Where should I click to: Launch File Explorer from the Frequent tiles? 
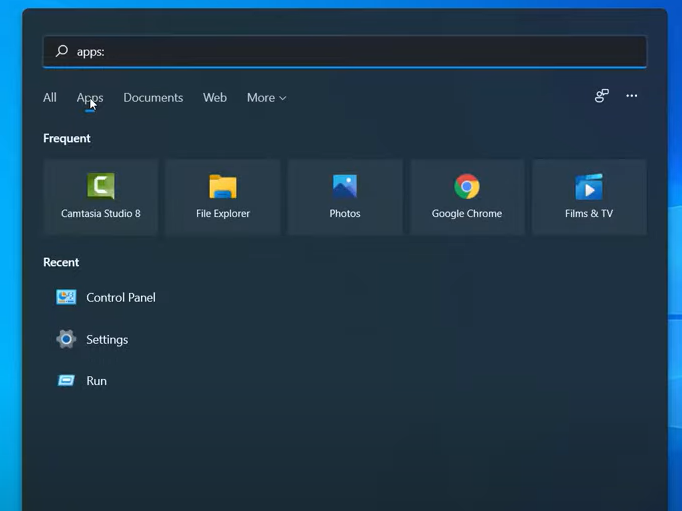pos(222,196)
